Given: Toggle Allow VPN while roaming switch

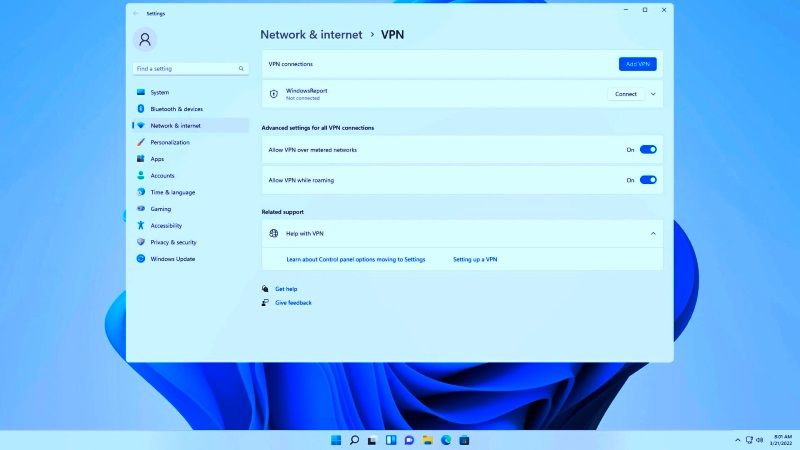Looking at the screenshot, I should [648, 180].
